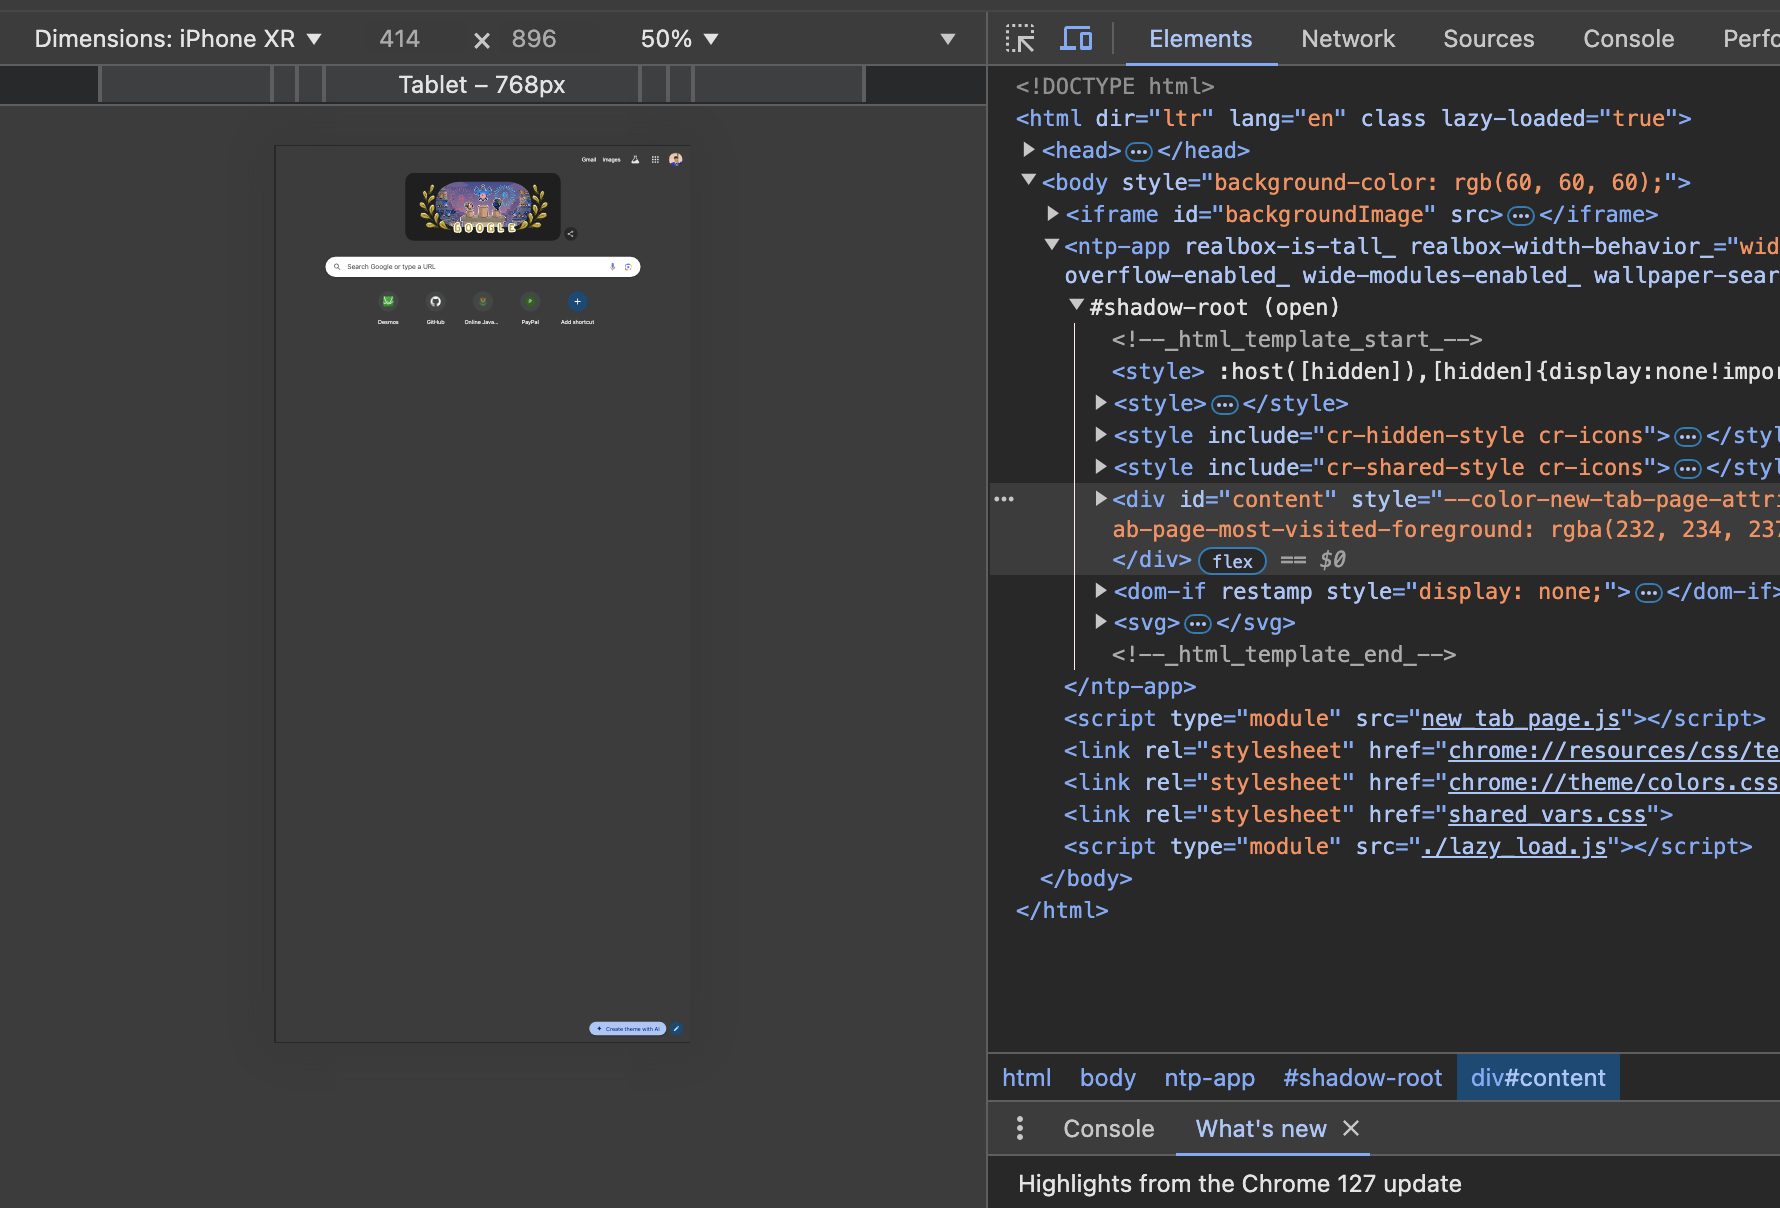The image size is (1780, 1208).
Task: Expand the div id content node
Action: (x=1101, y=499)
